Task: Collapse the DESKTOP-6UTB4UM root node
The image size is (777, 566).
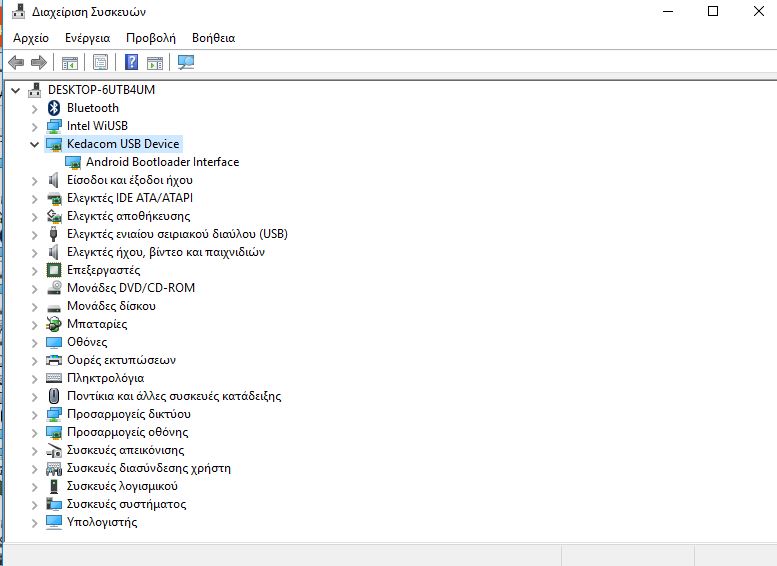Action: pos(15,90)
